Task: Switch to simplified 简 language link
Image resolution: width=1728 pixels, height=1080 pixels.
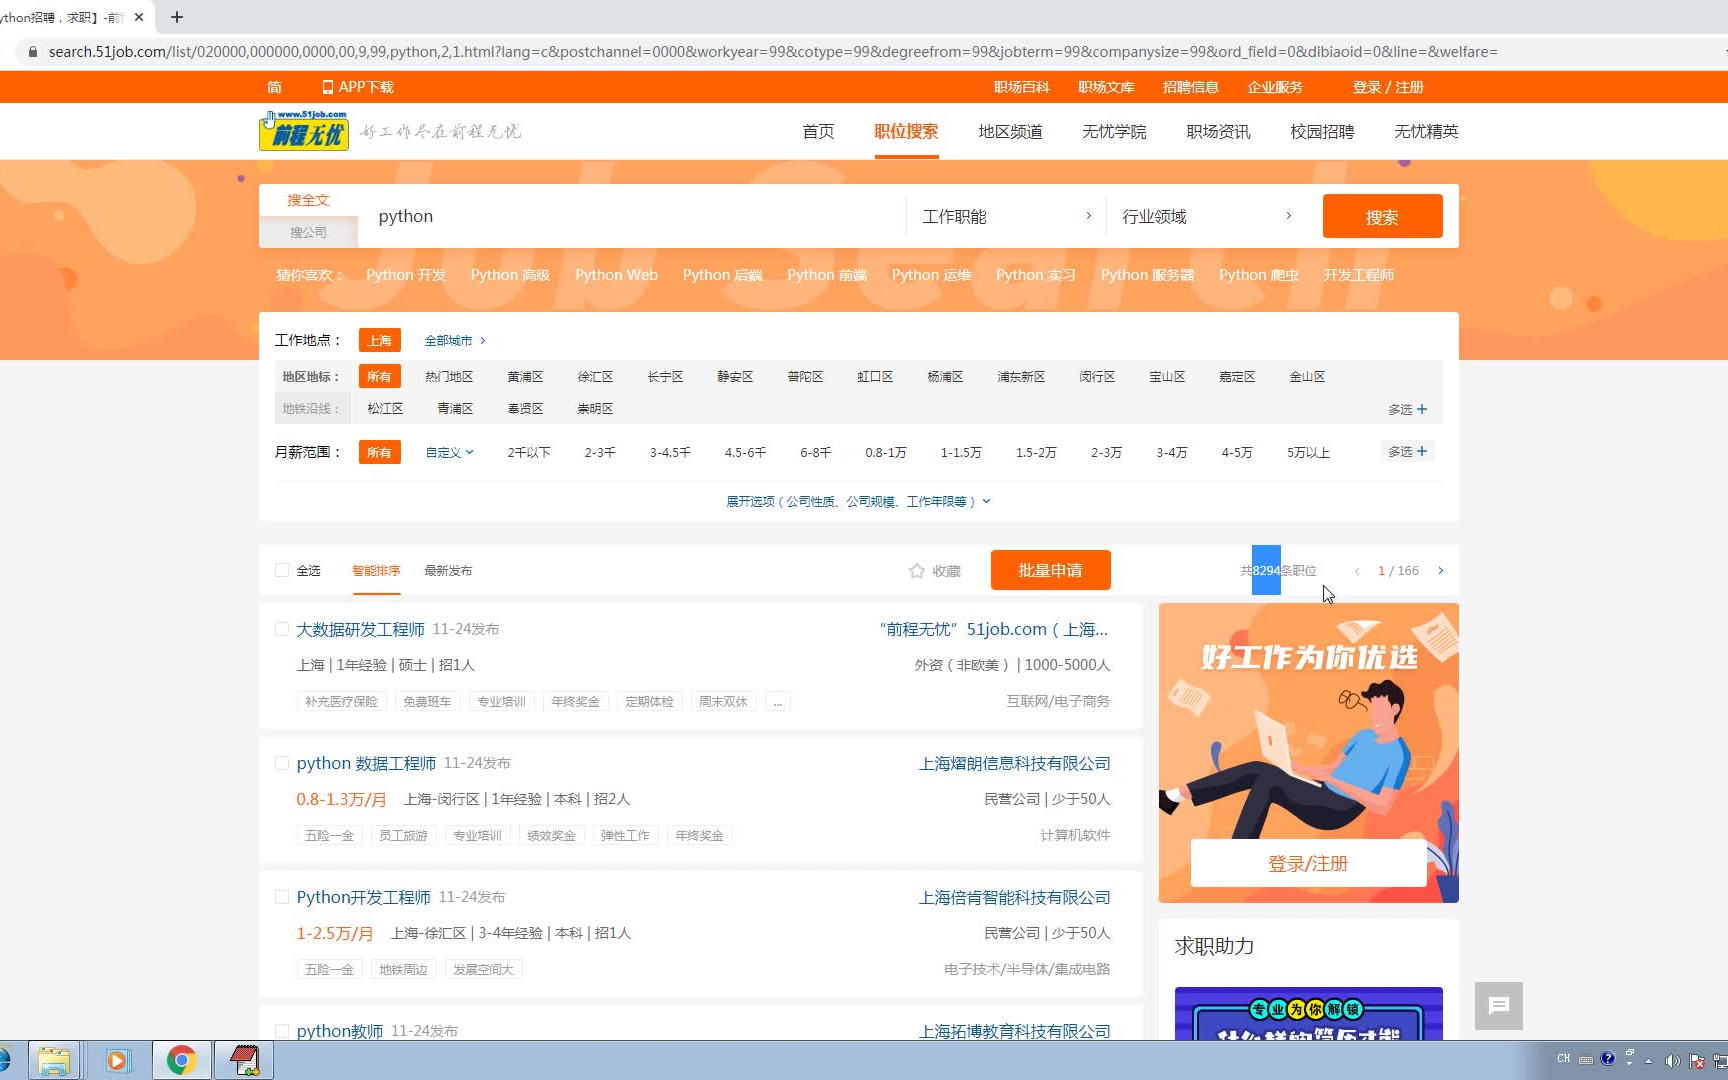Action: point(274,87)
